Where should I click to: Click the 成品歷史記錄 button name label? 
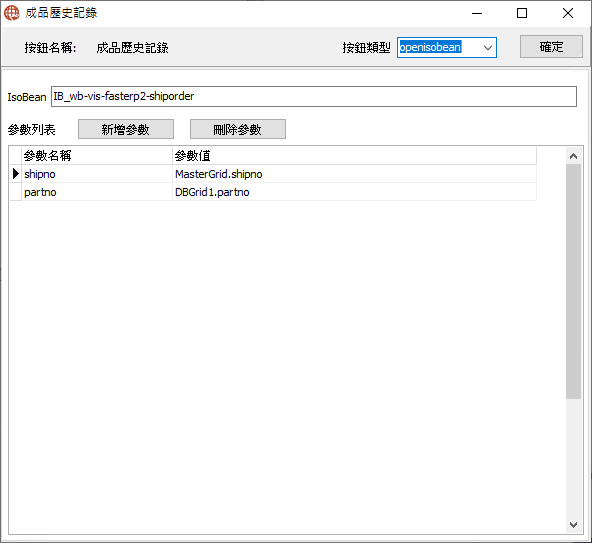(x=132, y=48)
